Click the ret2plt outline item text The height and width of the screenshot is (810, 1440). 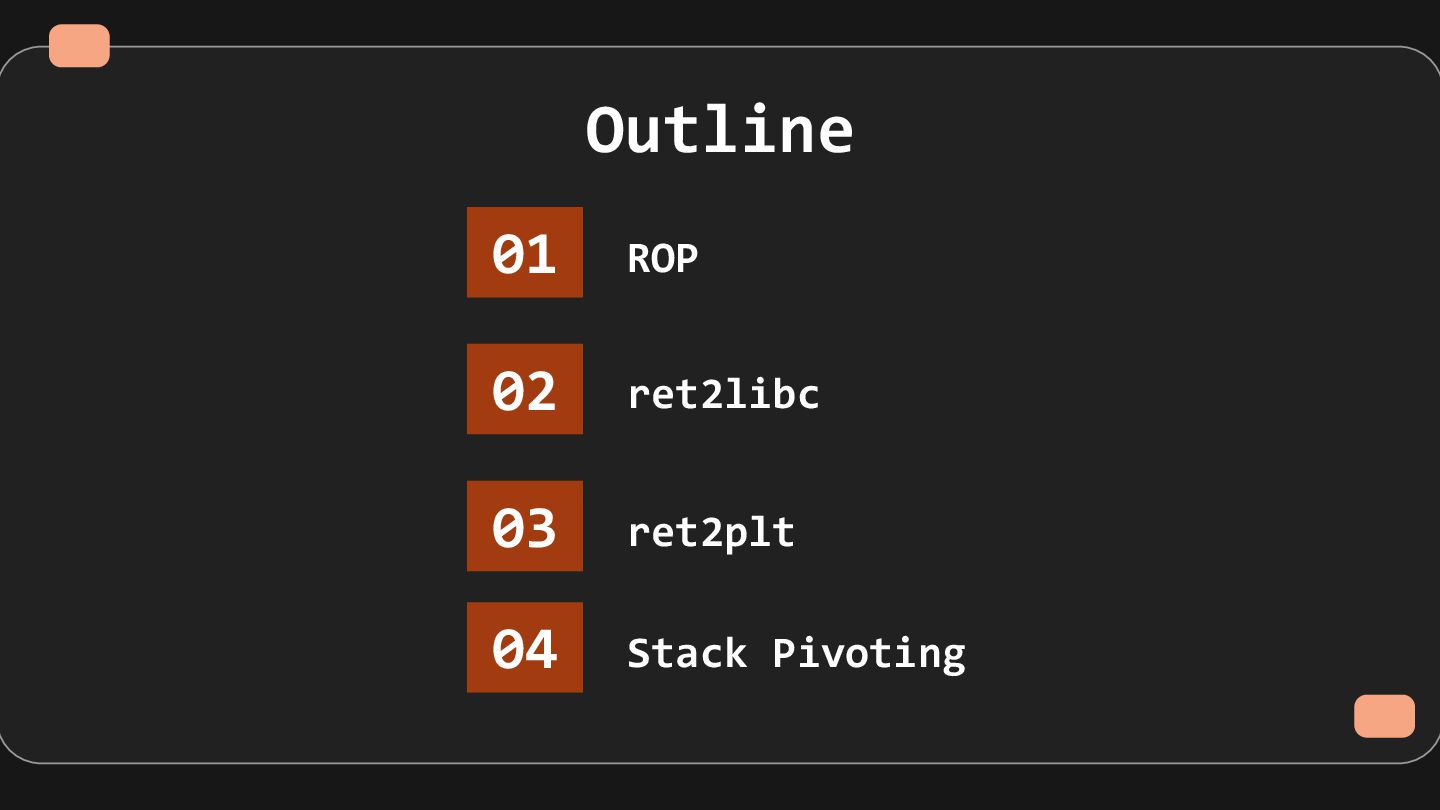(710, 532)
